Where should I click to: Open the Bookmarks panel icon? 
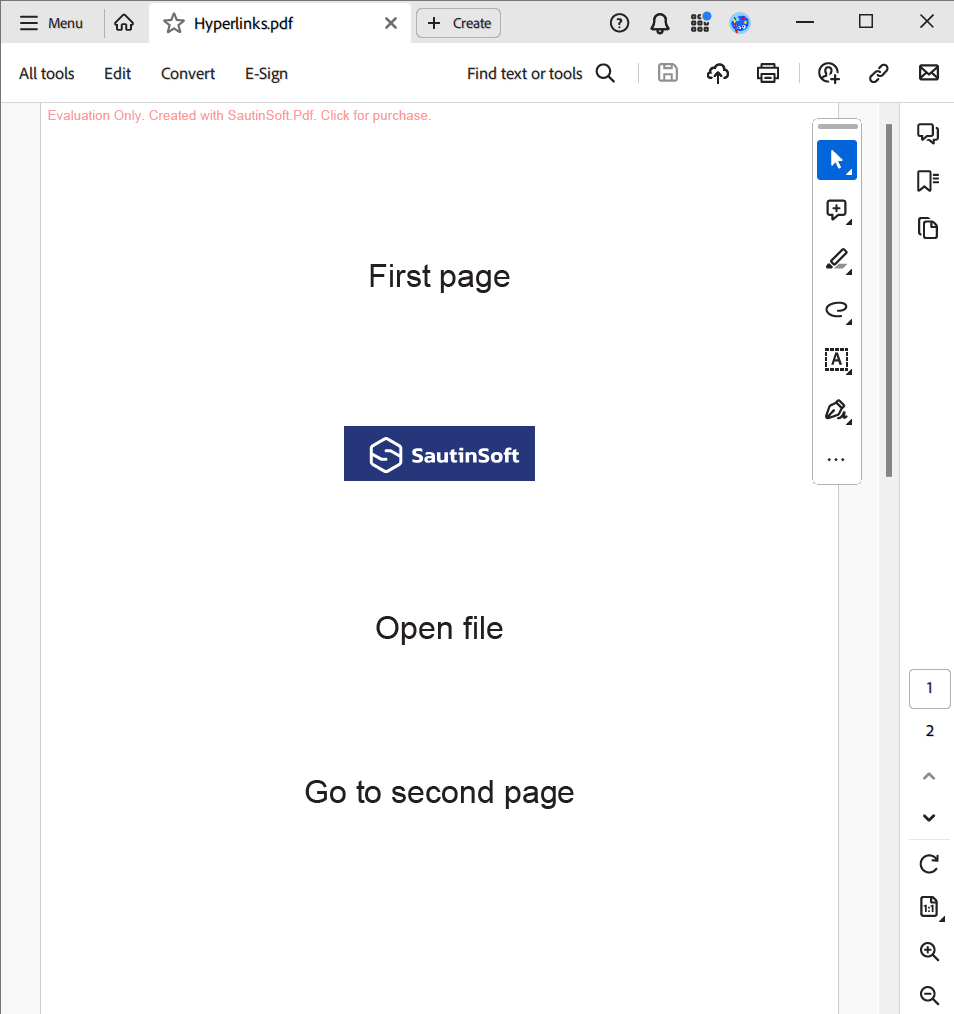click(928, 181)
